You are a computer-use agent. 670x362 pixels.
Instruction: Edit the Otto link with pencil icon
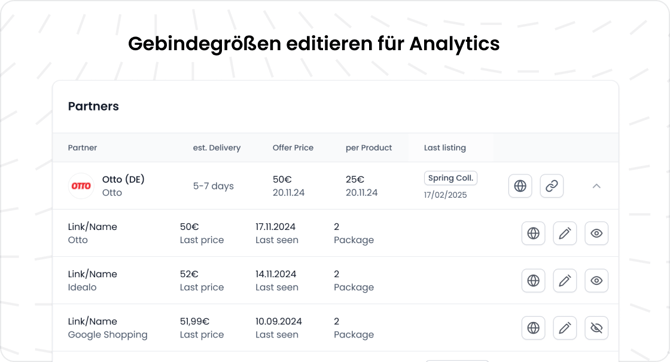click(565, 233)
